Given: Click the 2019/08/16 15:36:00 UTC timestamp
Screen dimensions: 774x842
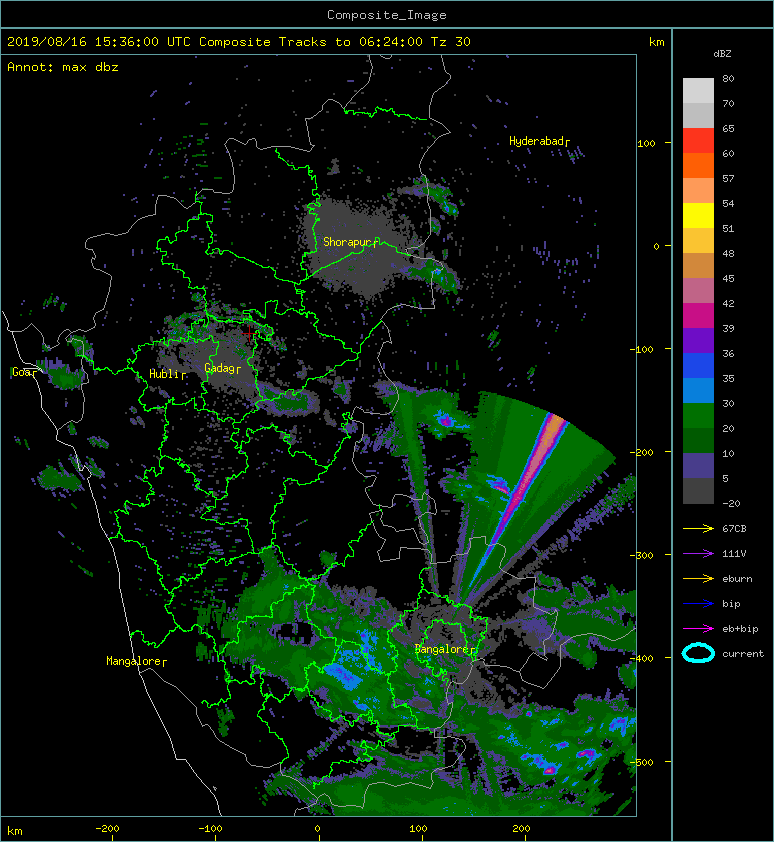Looking at the screenshot, I should point(99,42).
